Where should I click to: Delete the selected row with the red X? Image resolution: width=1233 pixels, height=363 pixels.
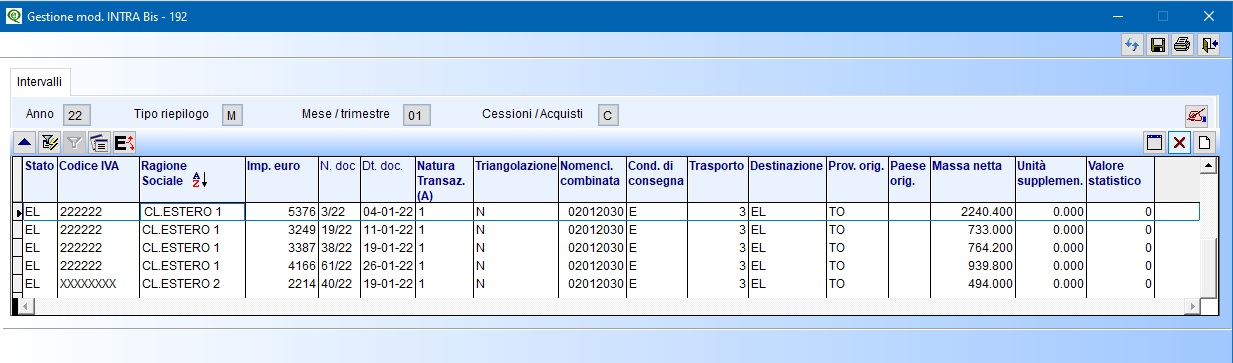(1180, 143)
